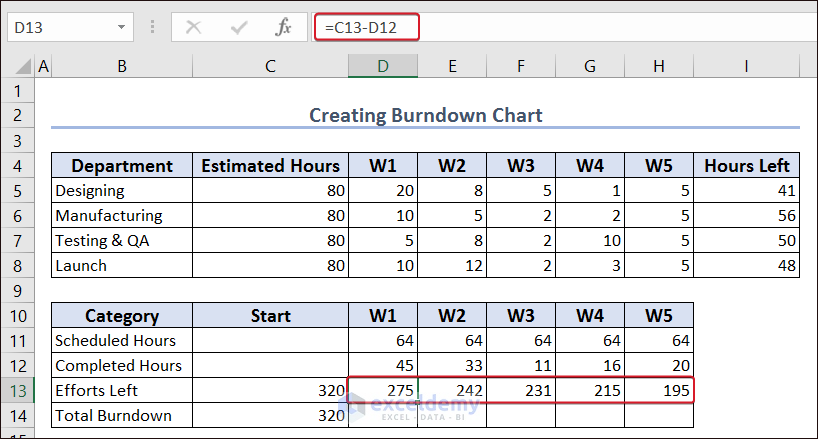Select column I header
The height and width of the screenshot is (439, 818).
click(746, 66)
